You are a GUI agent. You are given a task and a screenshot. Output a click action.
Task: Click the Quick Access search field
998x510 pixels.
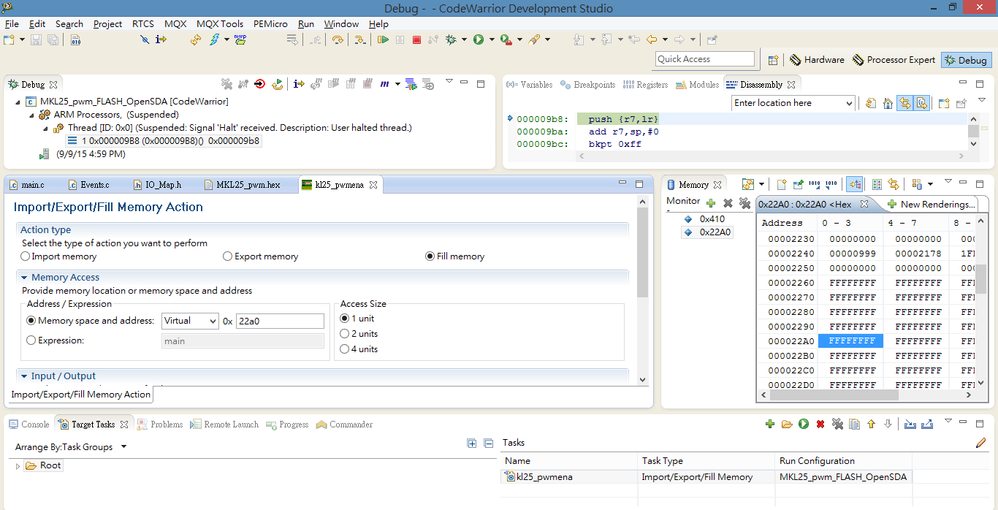coord(705,59)
